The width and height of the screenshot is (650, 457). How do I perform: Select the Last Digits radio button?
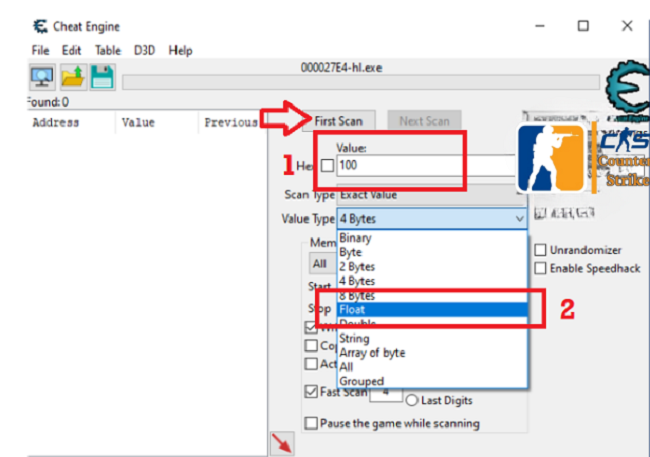click(411, 401)
